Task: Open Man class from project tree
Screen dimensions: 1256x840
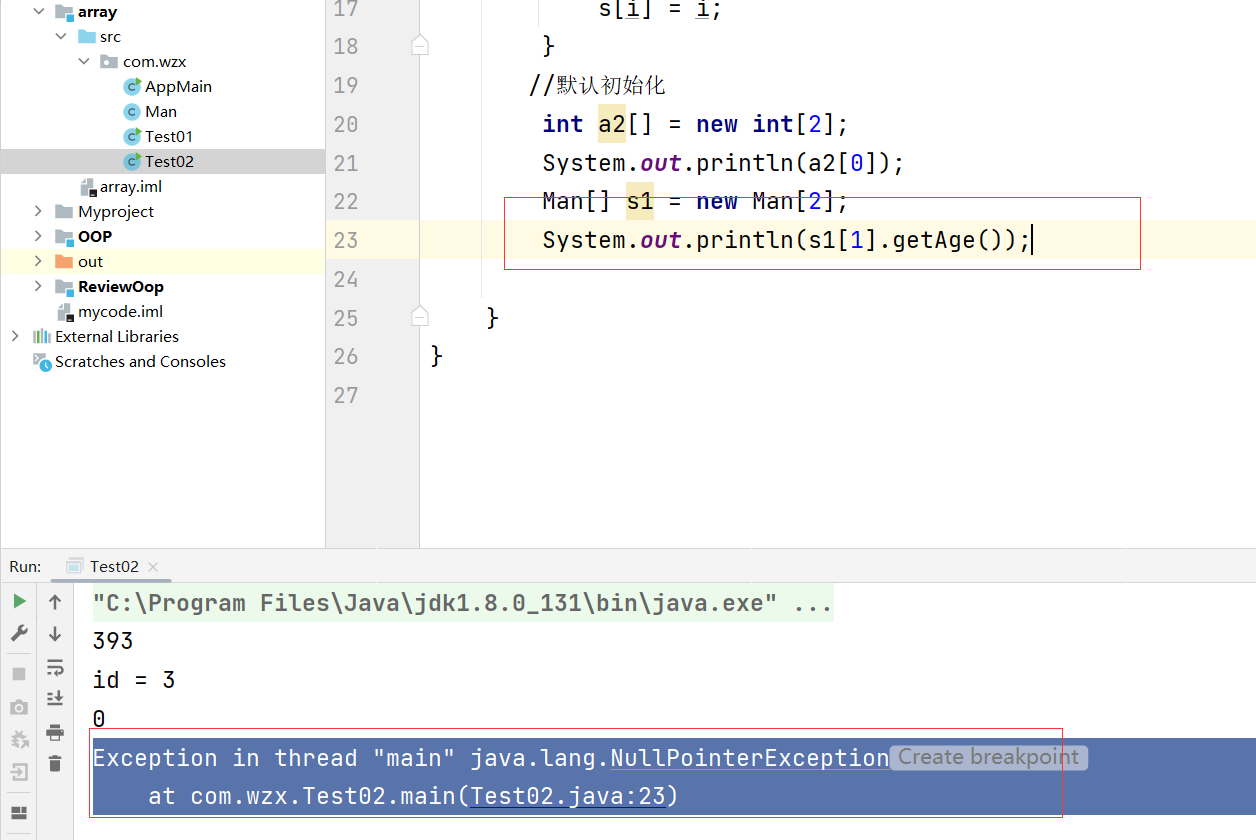Action: click(x=161, y=111)
